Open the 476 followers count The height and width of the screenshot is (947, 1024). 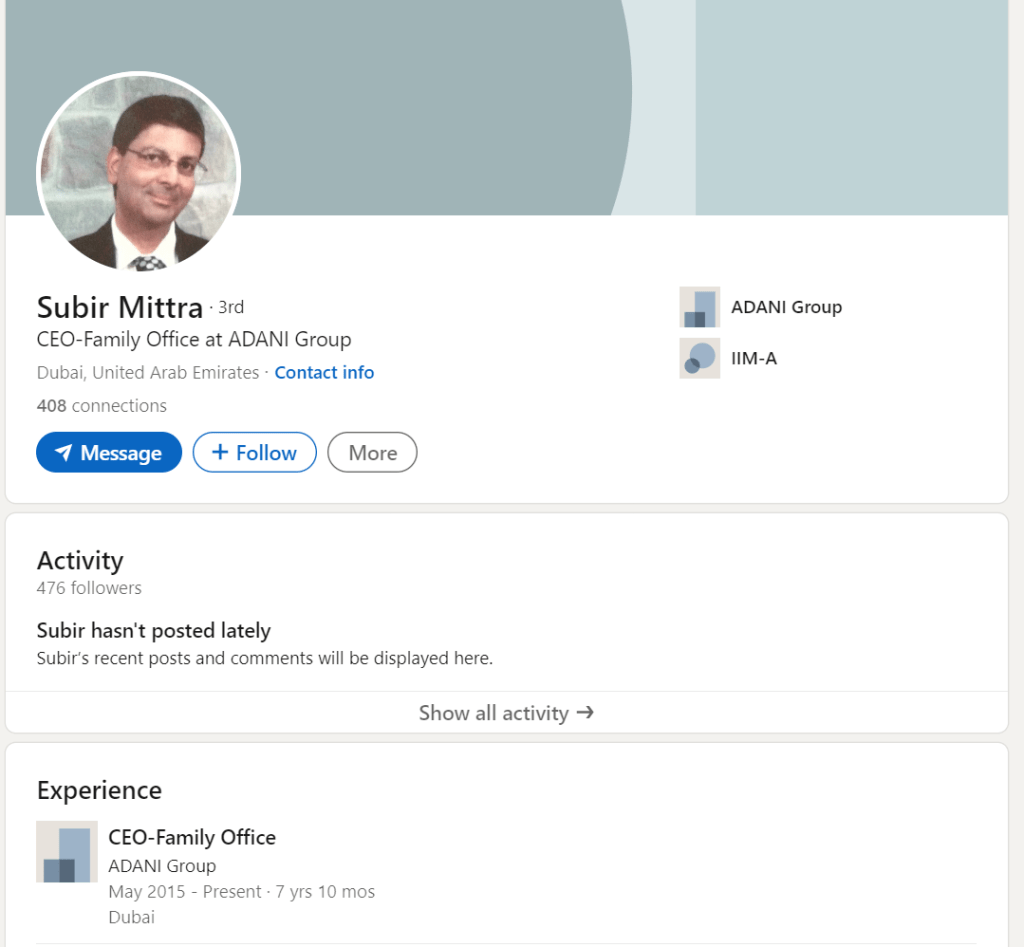coord(89,588)
